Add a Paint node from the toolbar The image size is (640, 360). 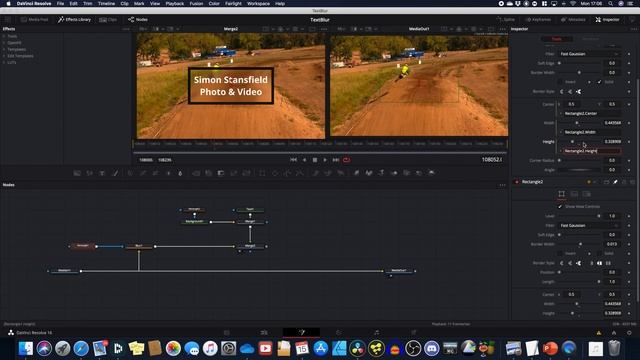click(115, 173)
